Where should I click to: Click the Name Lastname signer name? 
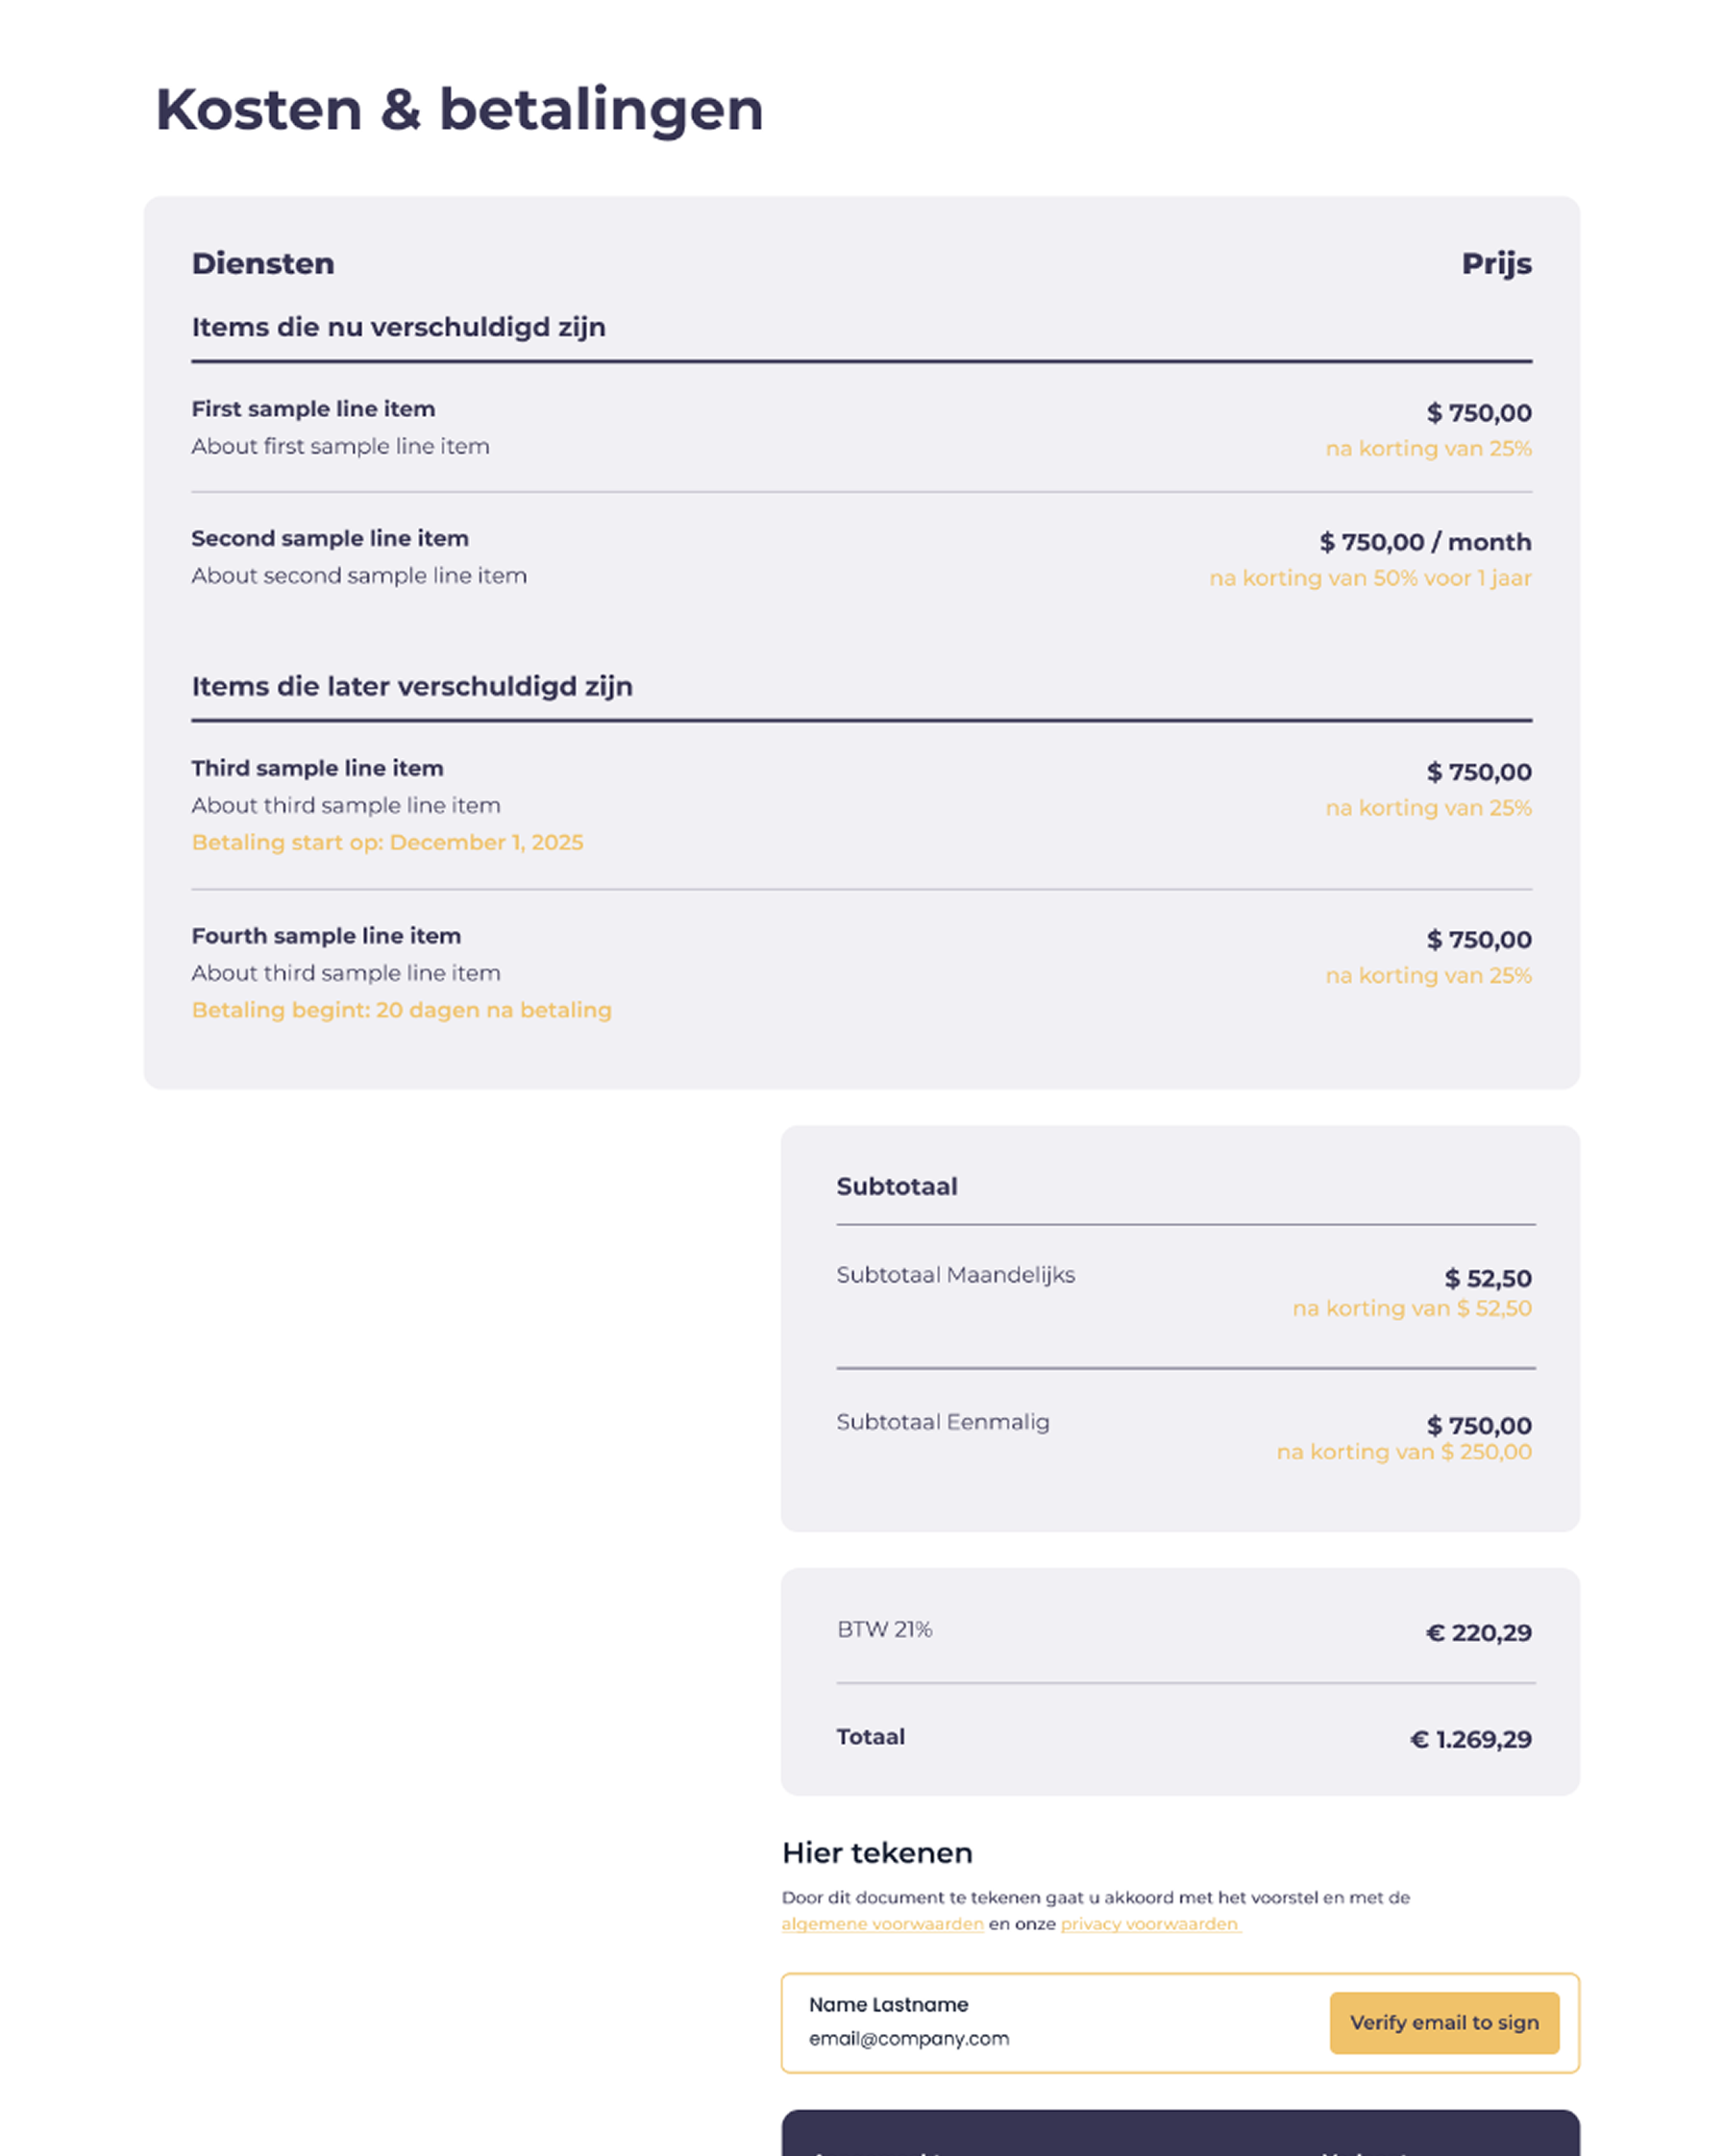(888, 2004)
